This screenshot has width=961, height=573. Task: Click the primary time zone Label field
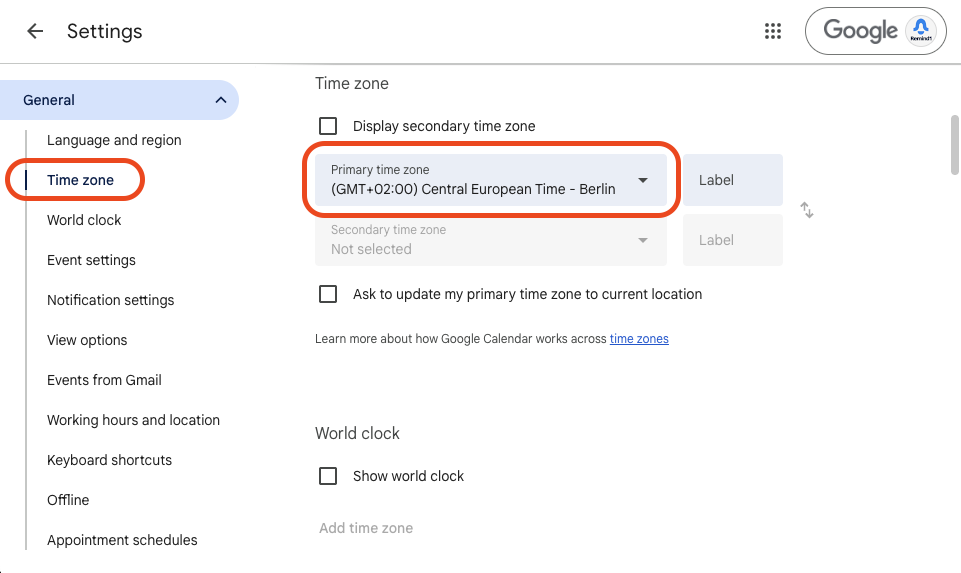pos(732,180)
